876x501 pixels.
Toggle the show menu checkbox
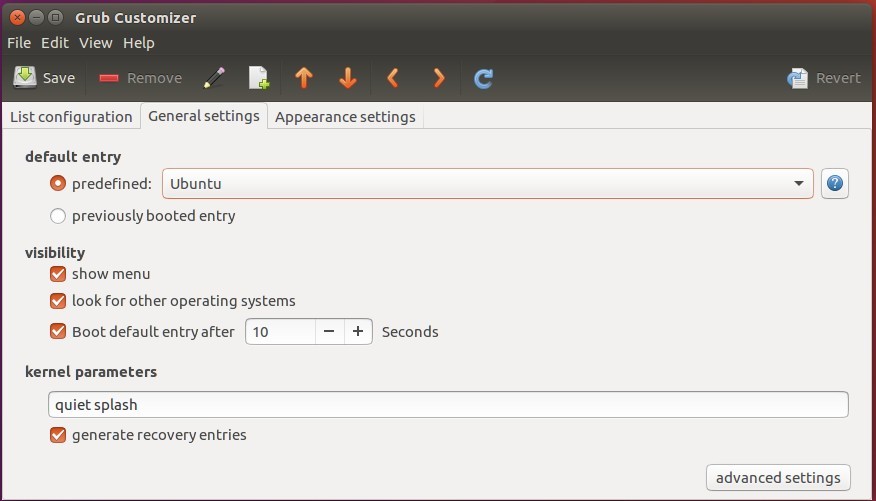click(x=58, y=274)
